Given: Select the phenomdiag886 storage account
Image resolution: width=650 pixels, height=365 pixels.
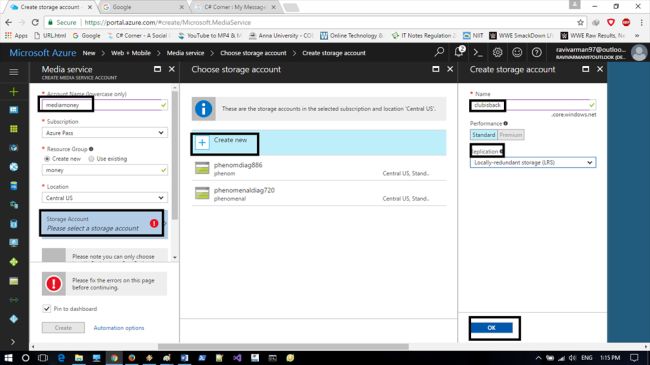Looking at the screenshot, I should (x=318, y=168).
